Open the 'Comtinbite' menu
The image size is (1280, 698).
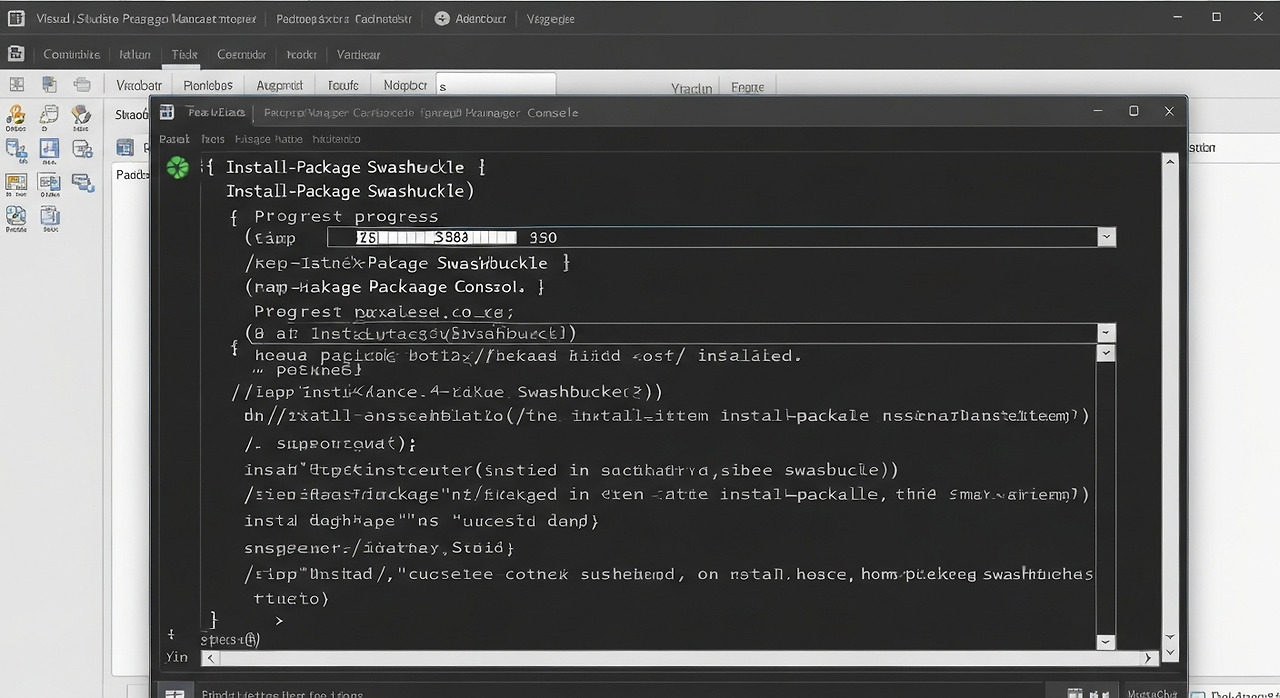click(72, 55)
